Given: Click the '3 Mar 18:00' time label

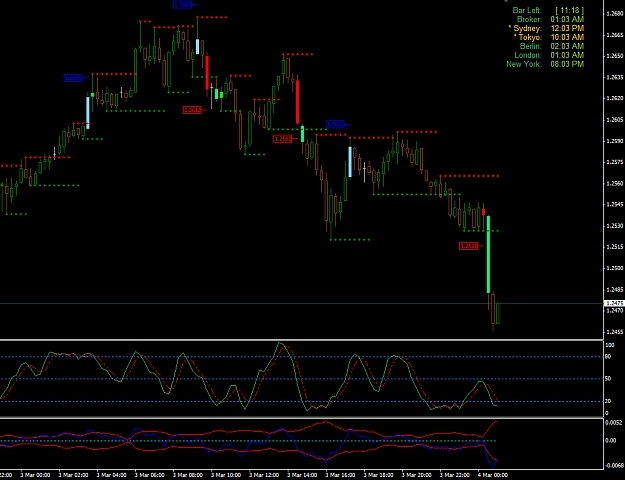Looking at the screenshot, I should click(x=379, y=475).
